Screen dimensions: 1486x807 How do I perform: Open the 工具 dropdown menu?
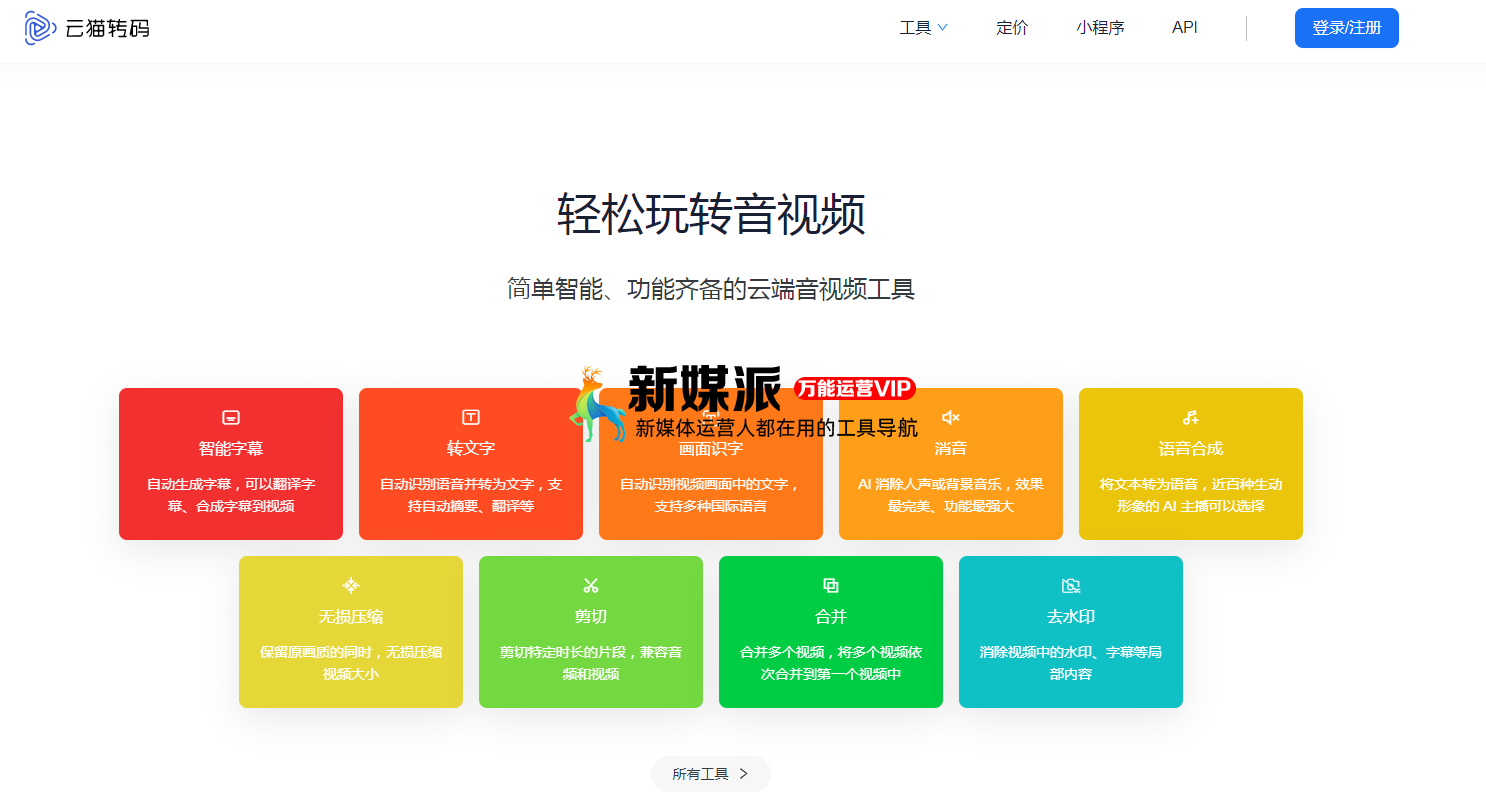[x=923, y=28]
